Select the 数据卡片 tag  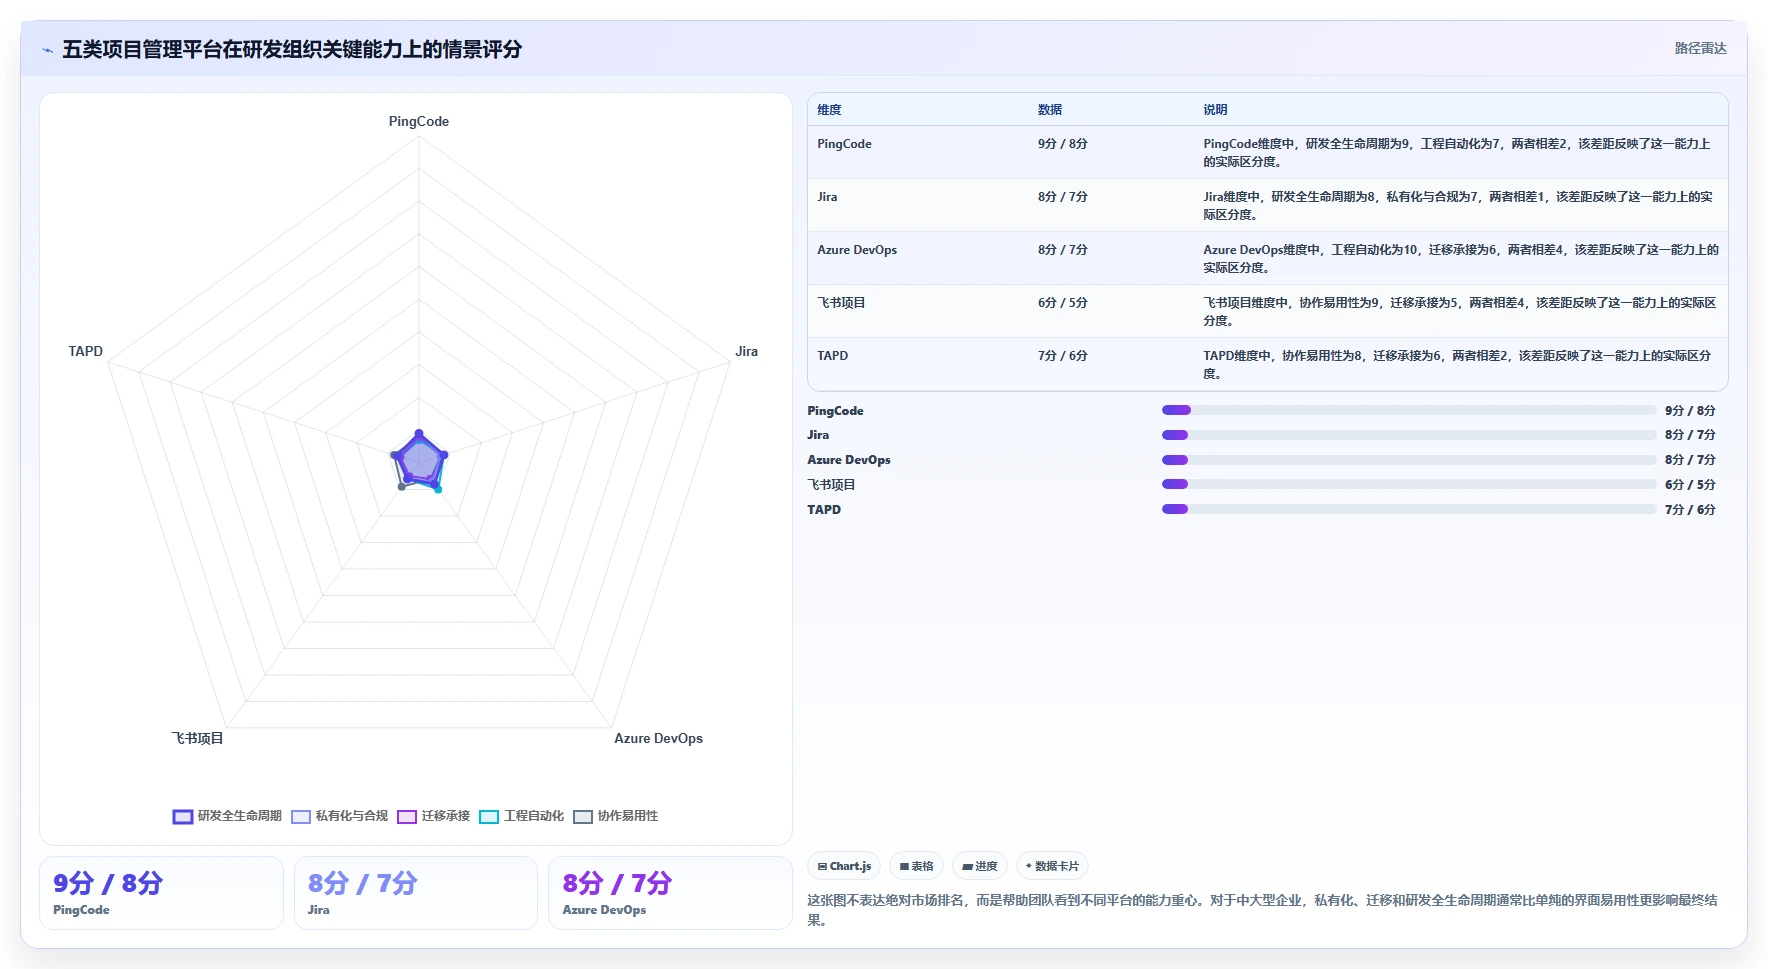(x=1052, y=866)
